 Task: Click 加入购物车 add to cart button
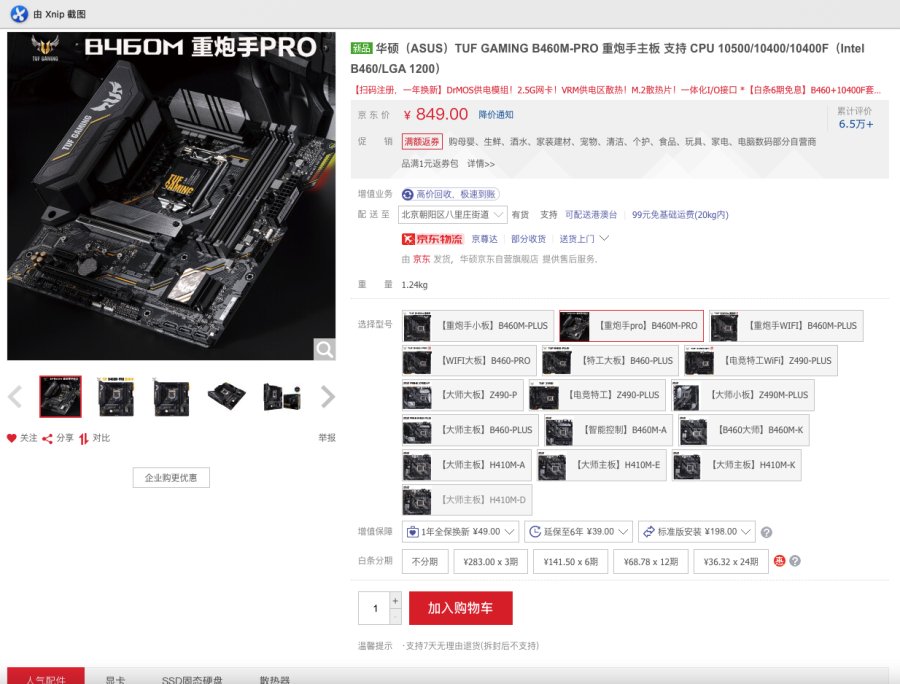coord(460,608)
